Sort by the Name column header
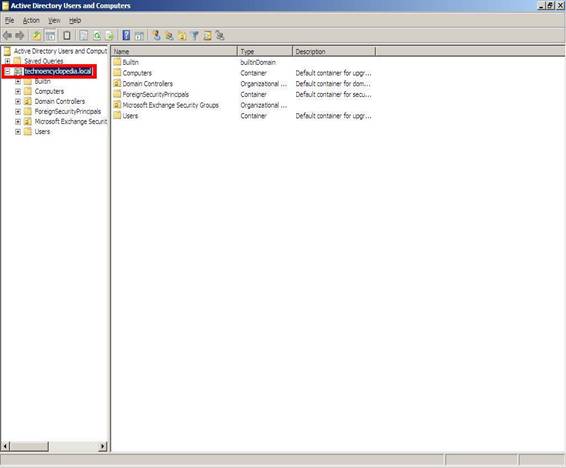This screenshot has width=566, height=468. pyautogui.click(x=174, y=52)
